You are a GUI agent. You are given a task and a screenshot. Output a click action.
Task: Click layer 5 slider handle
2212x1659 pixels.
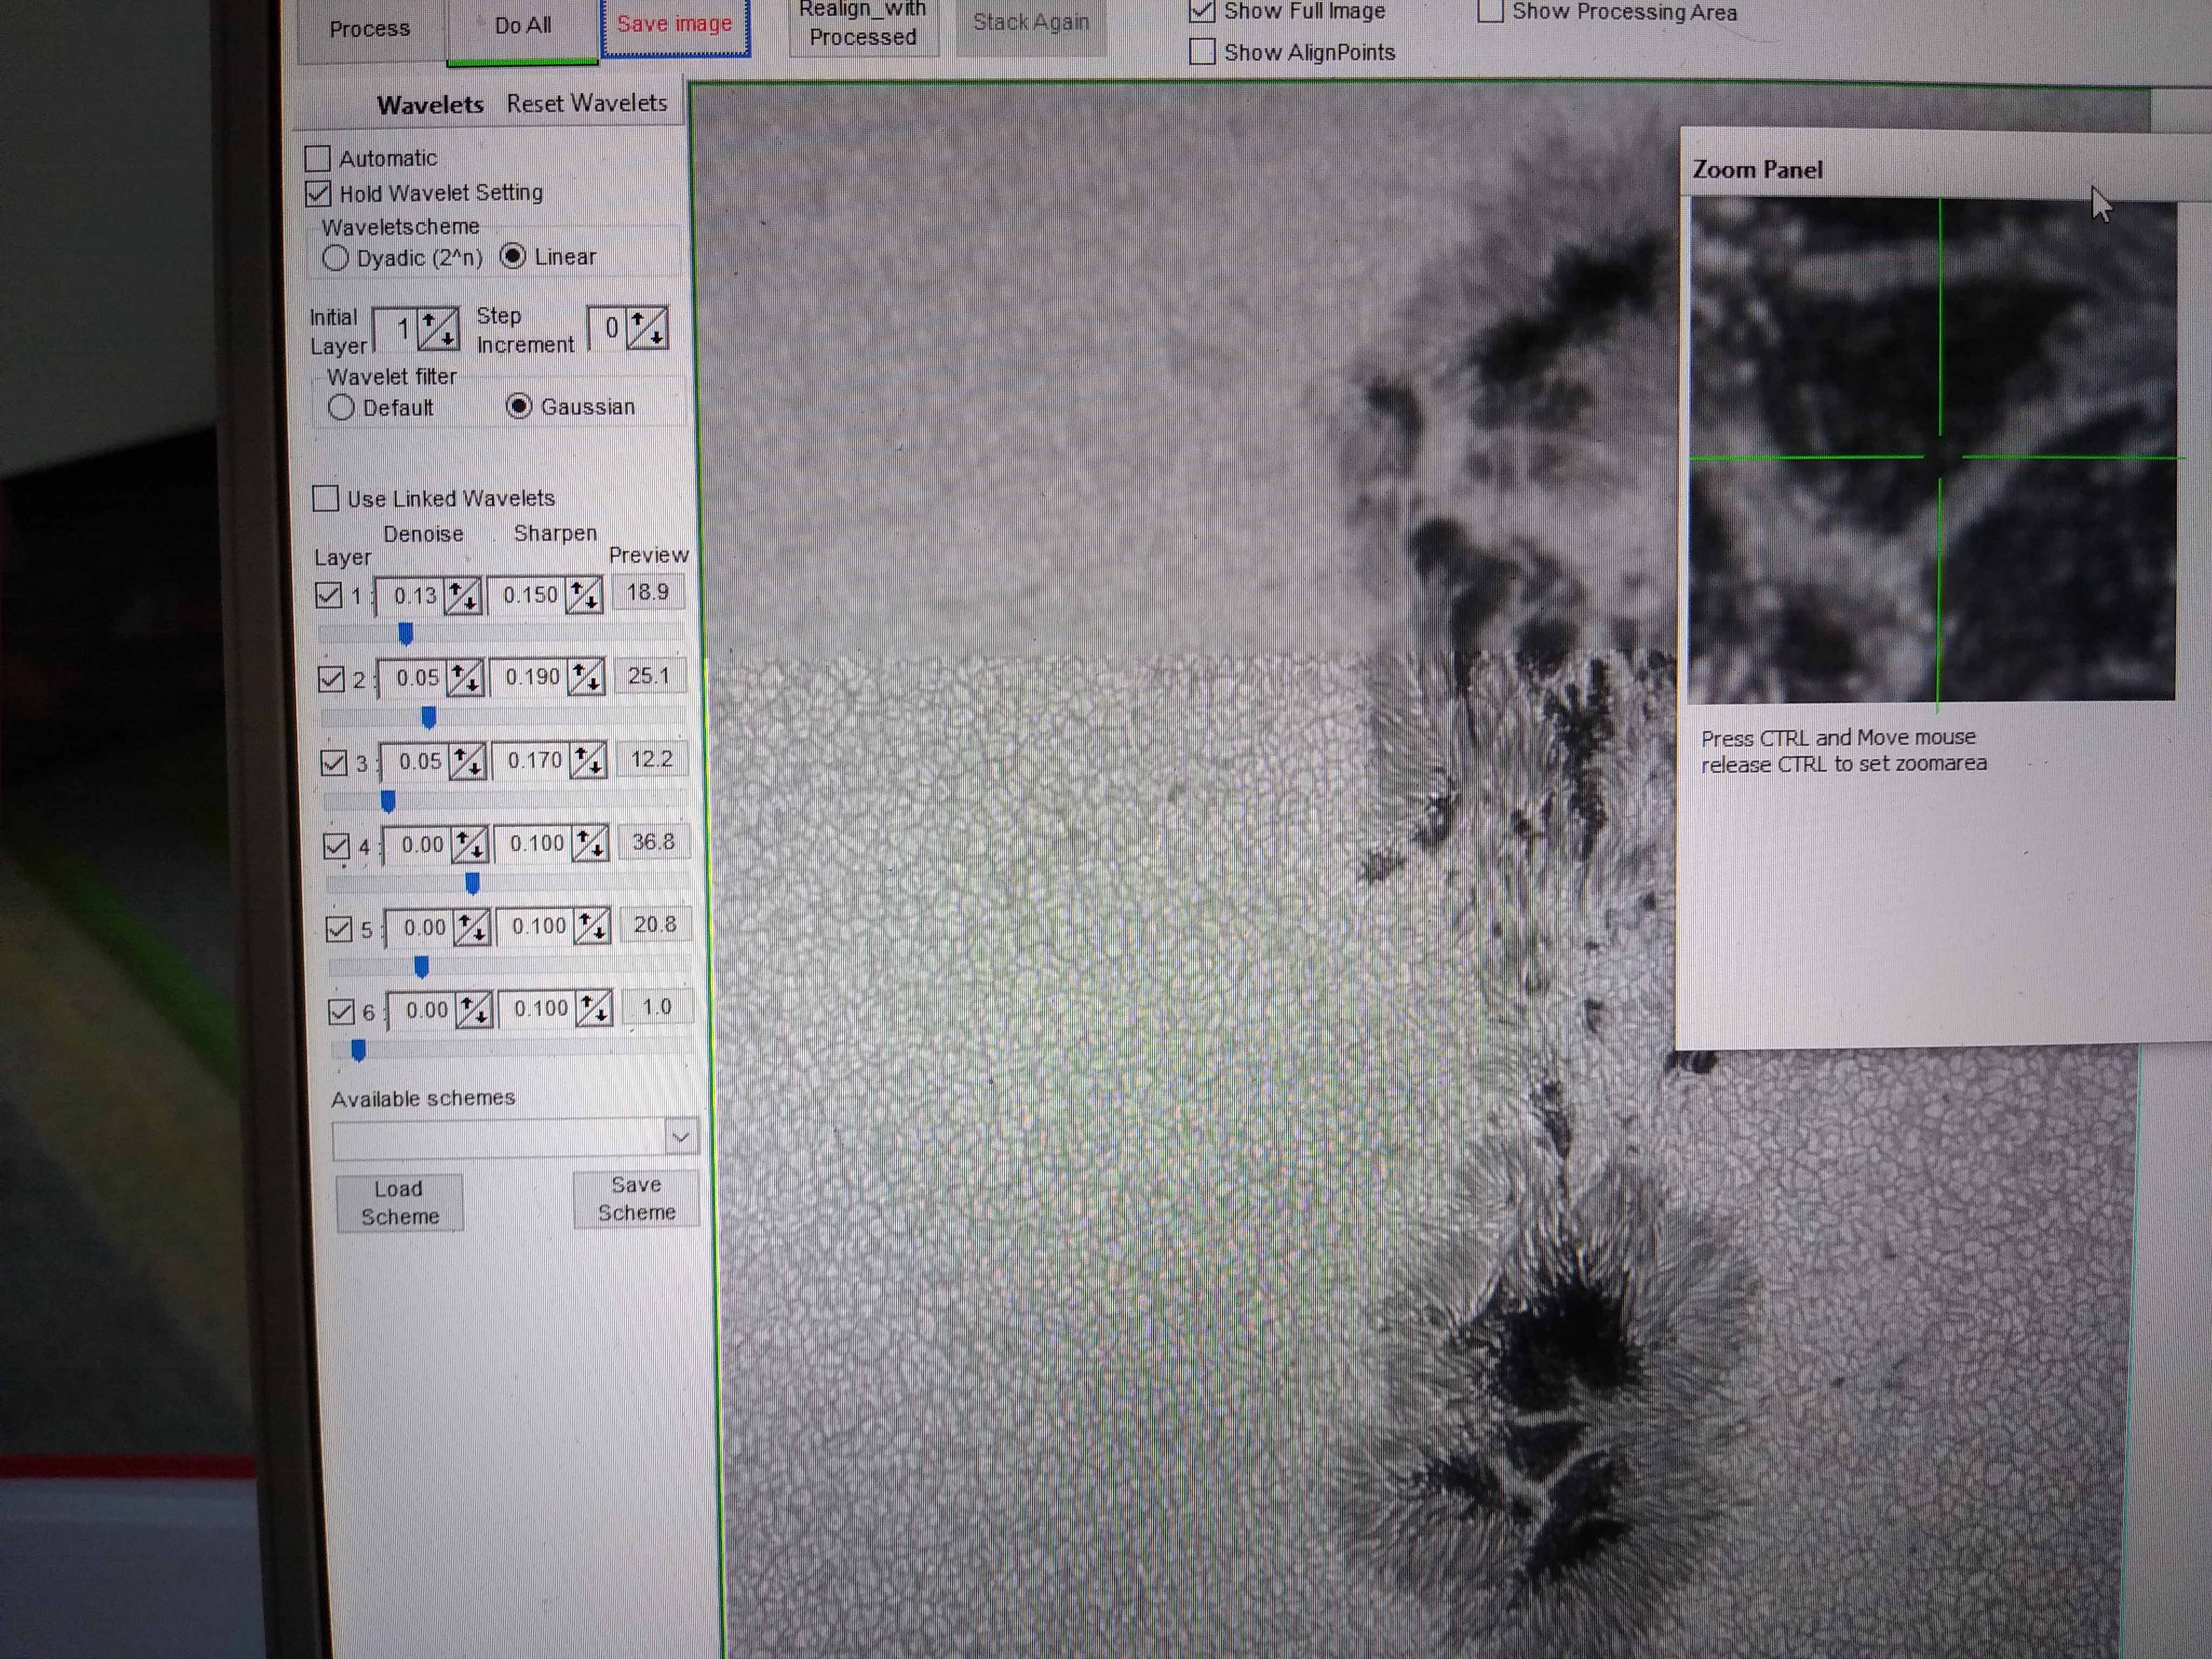pyautogui.click(x=421, y=967)
